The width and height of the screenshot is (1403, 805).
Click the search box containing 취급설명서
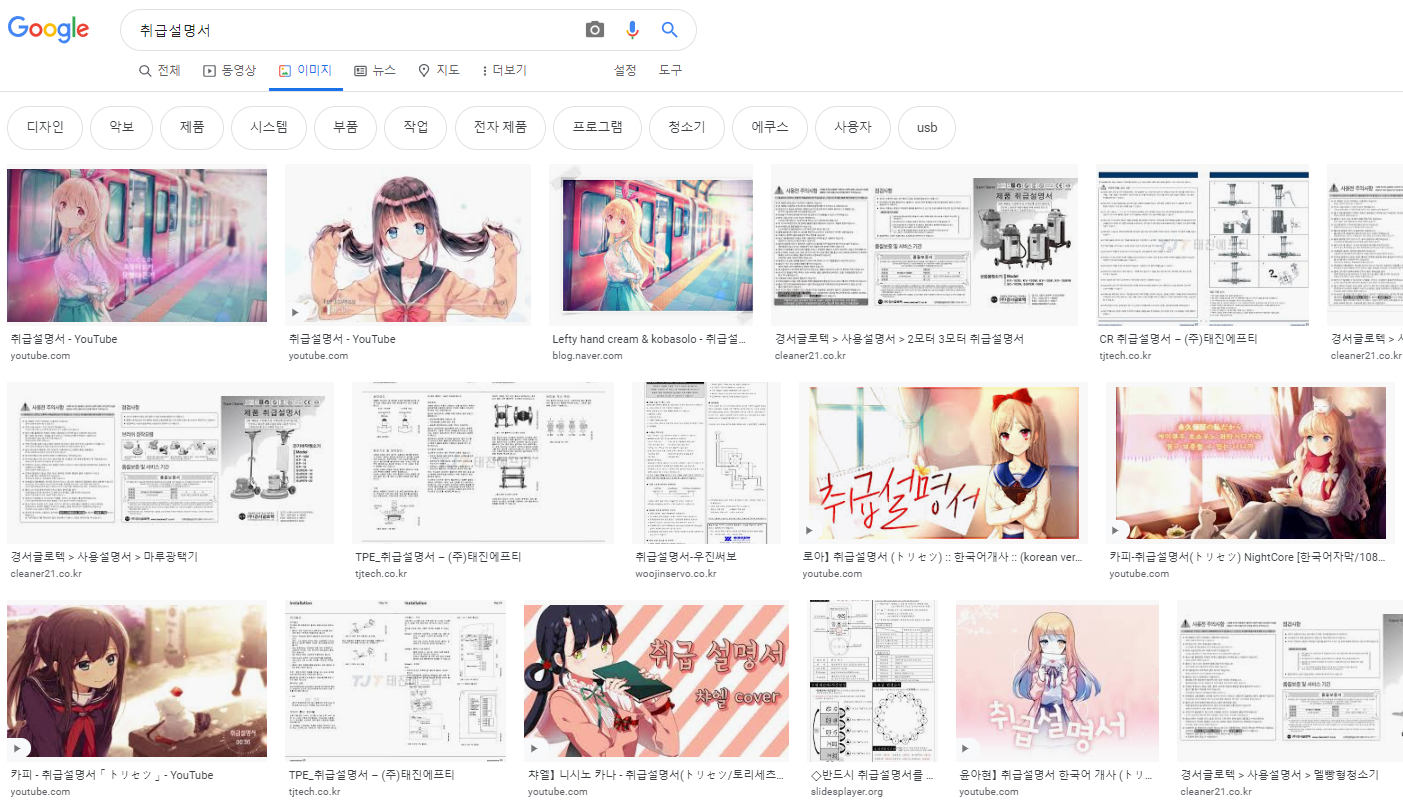click(x=408, y=30)
